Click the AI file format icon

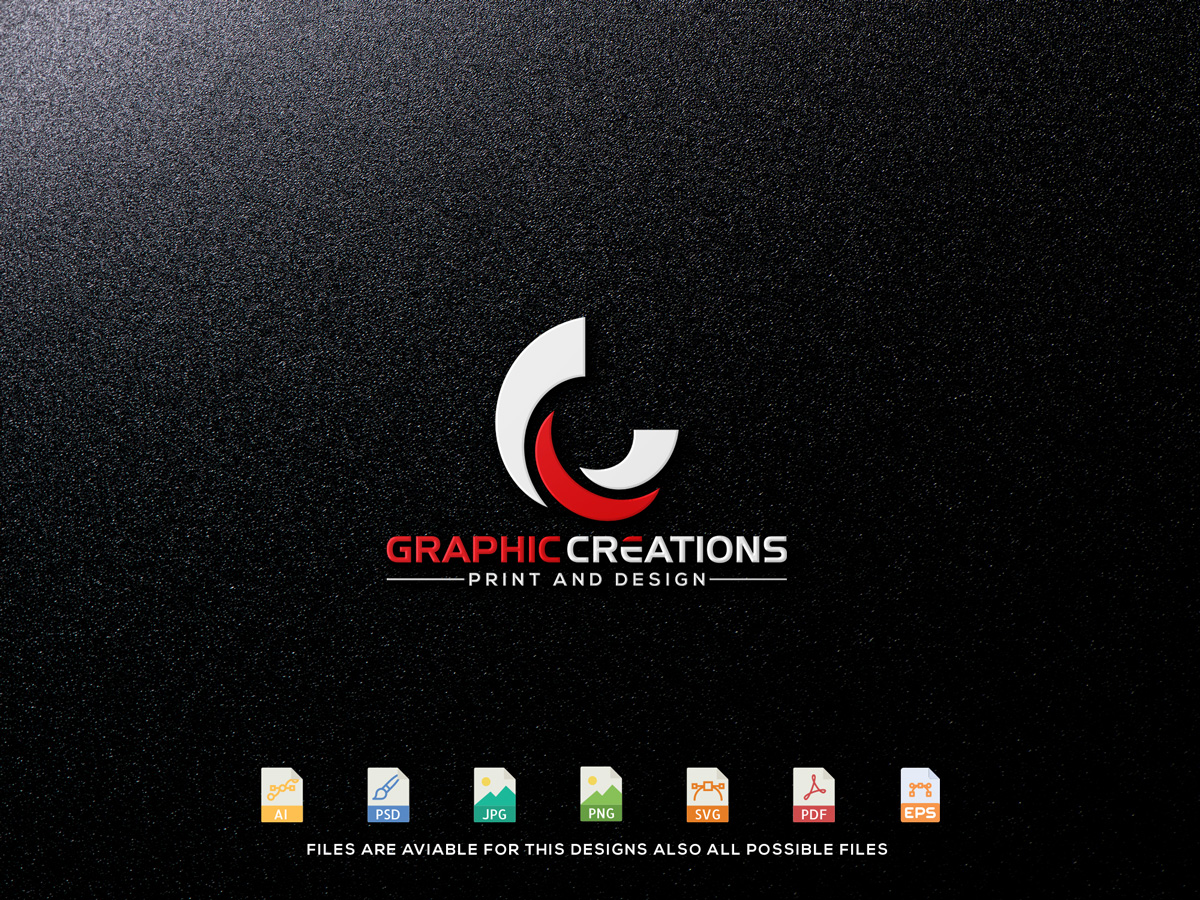[282, 795]
